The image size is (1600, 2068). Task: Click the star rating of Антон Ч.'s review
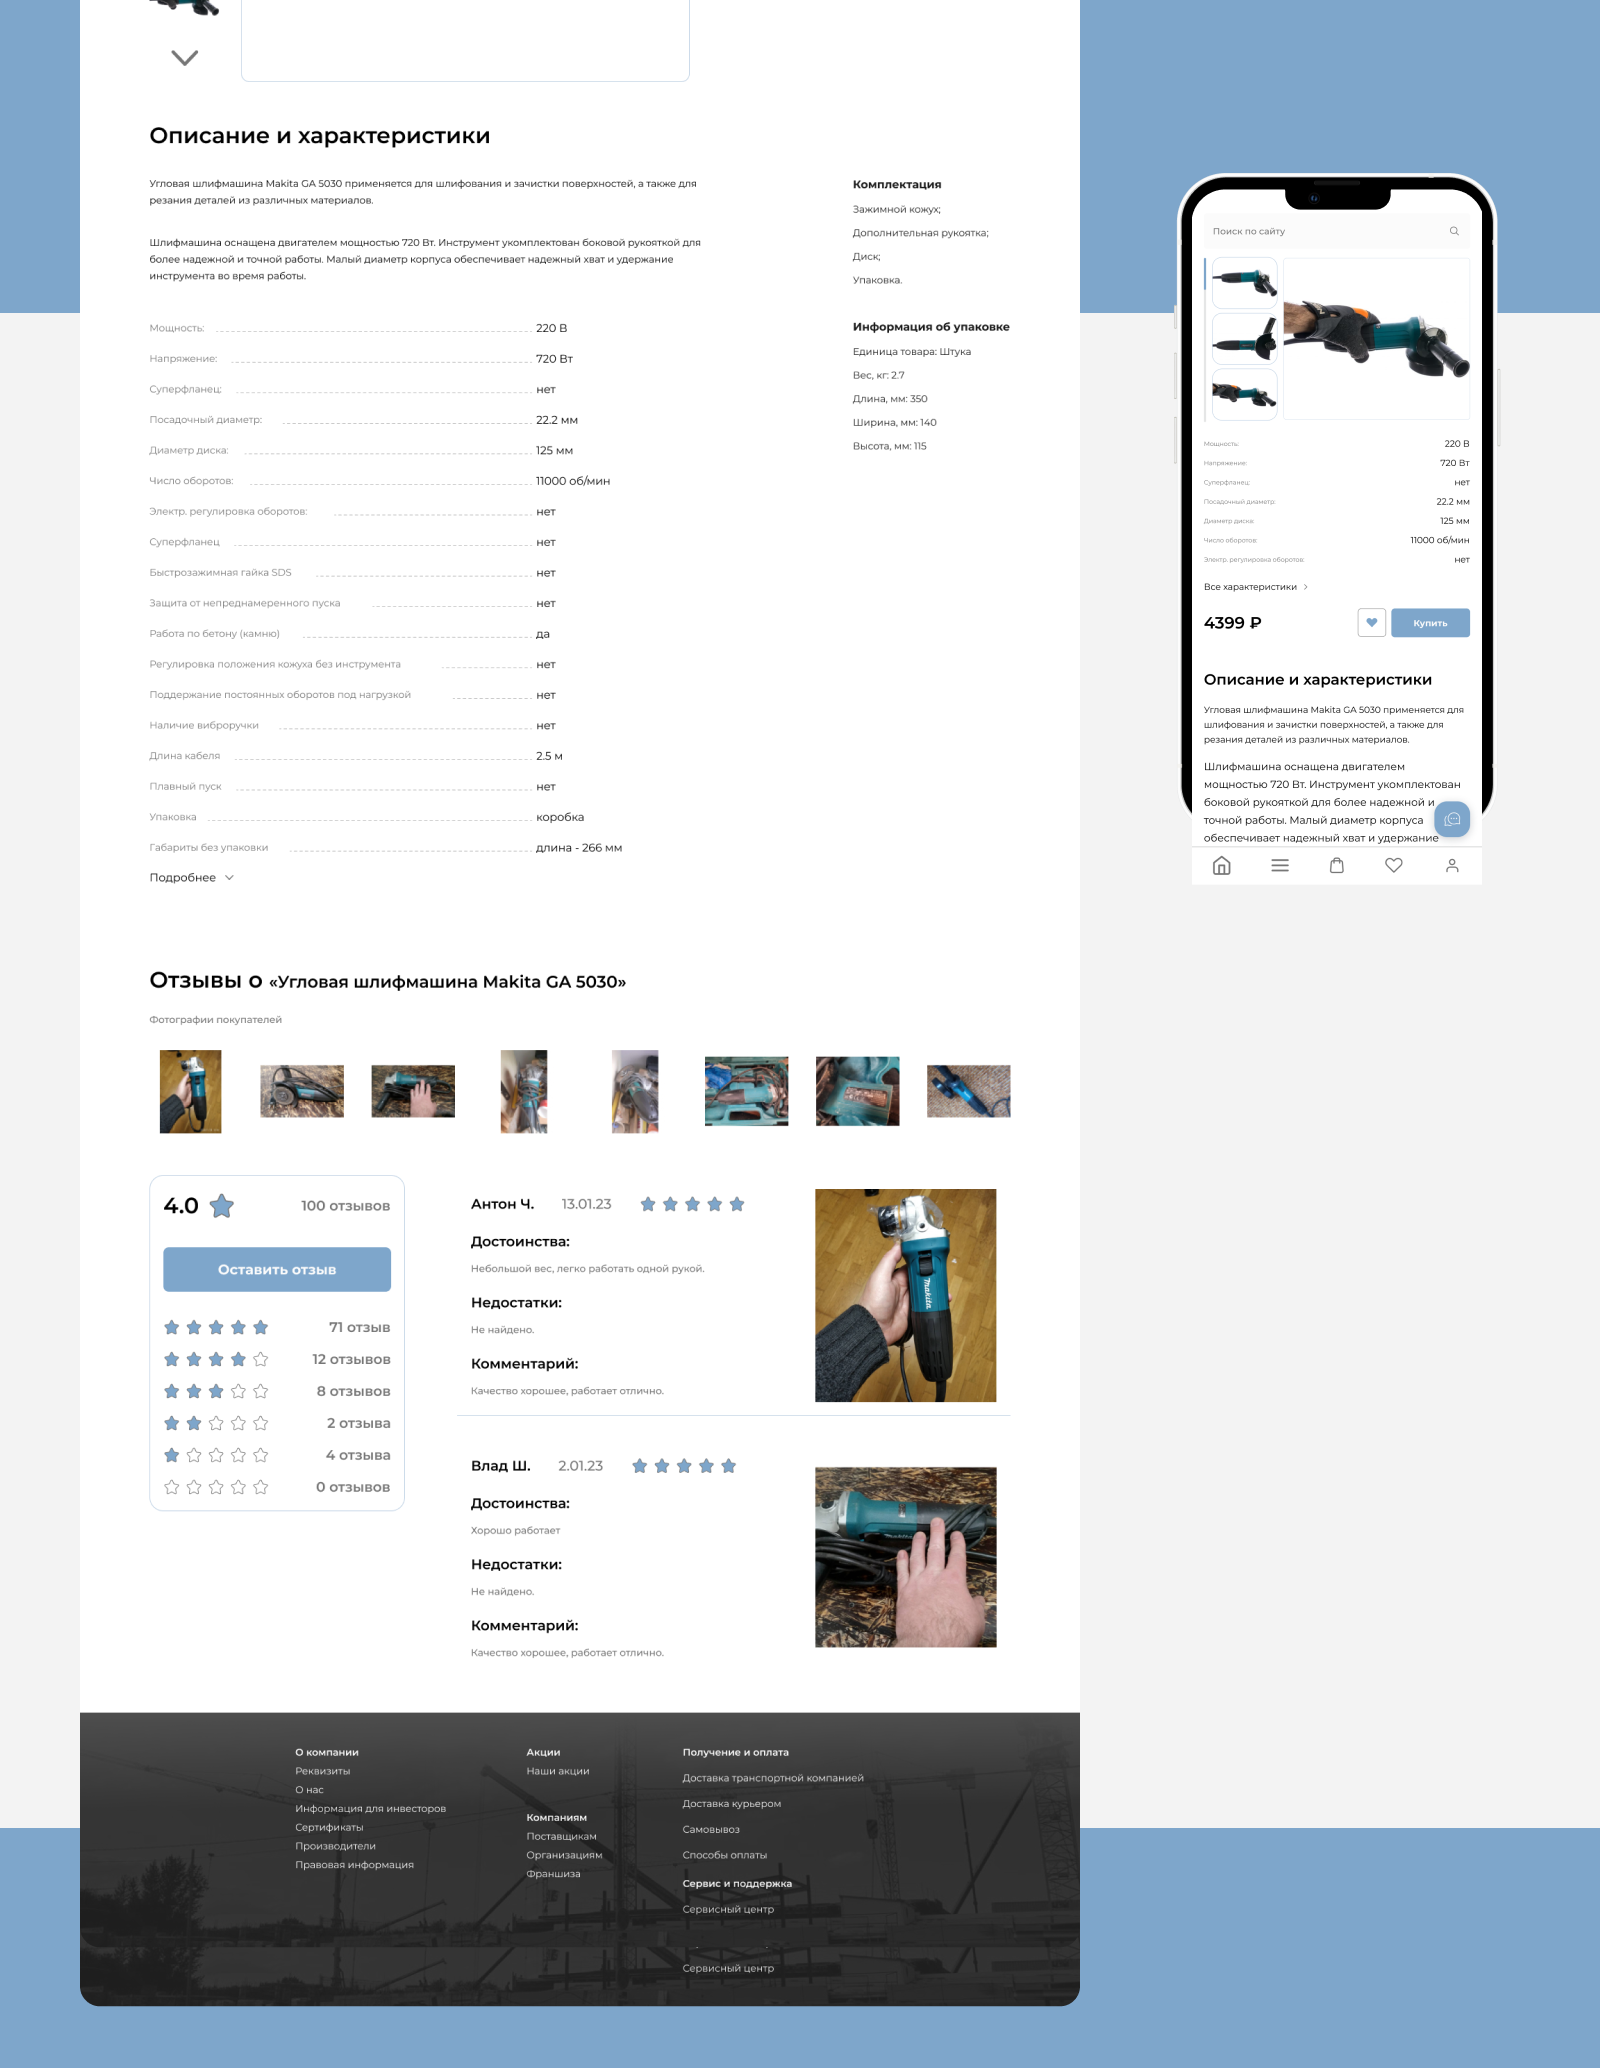point(692,1204)
